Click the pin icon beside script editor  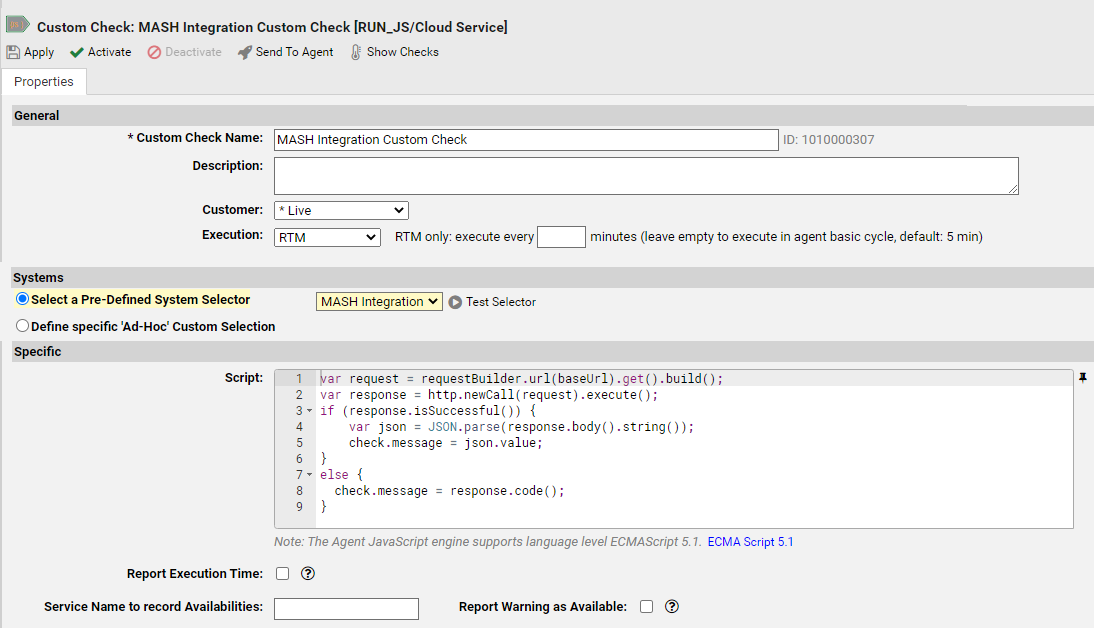1082,378
